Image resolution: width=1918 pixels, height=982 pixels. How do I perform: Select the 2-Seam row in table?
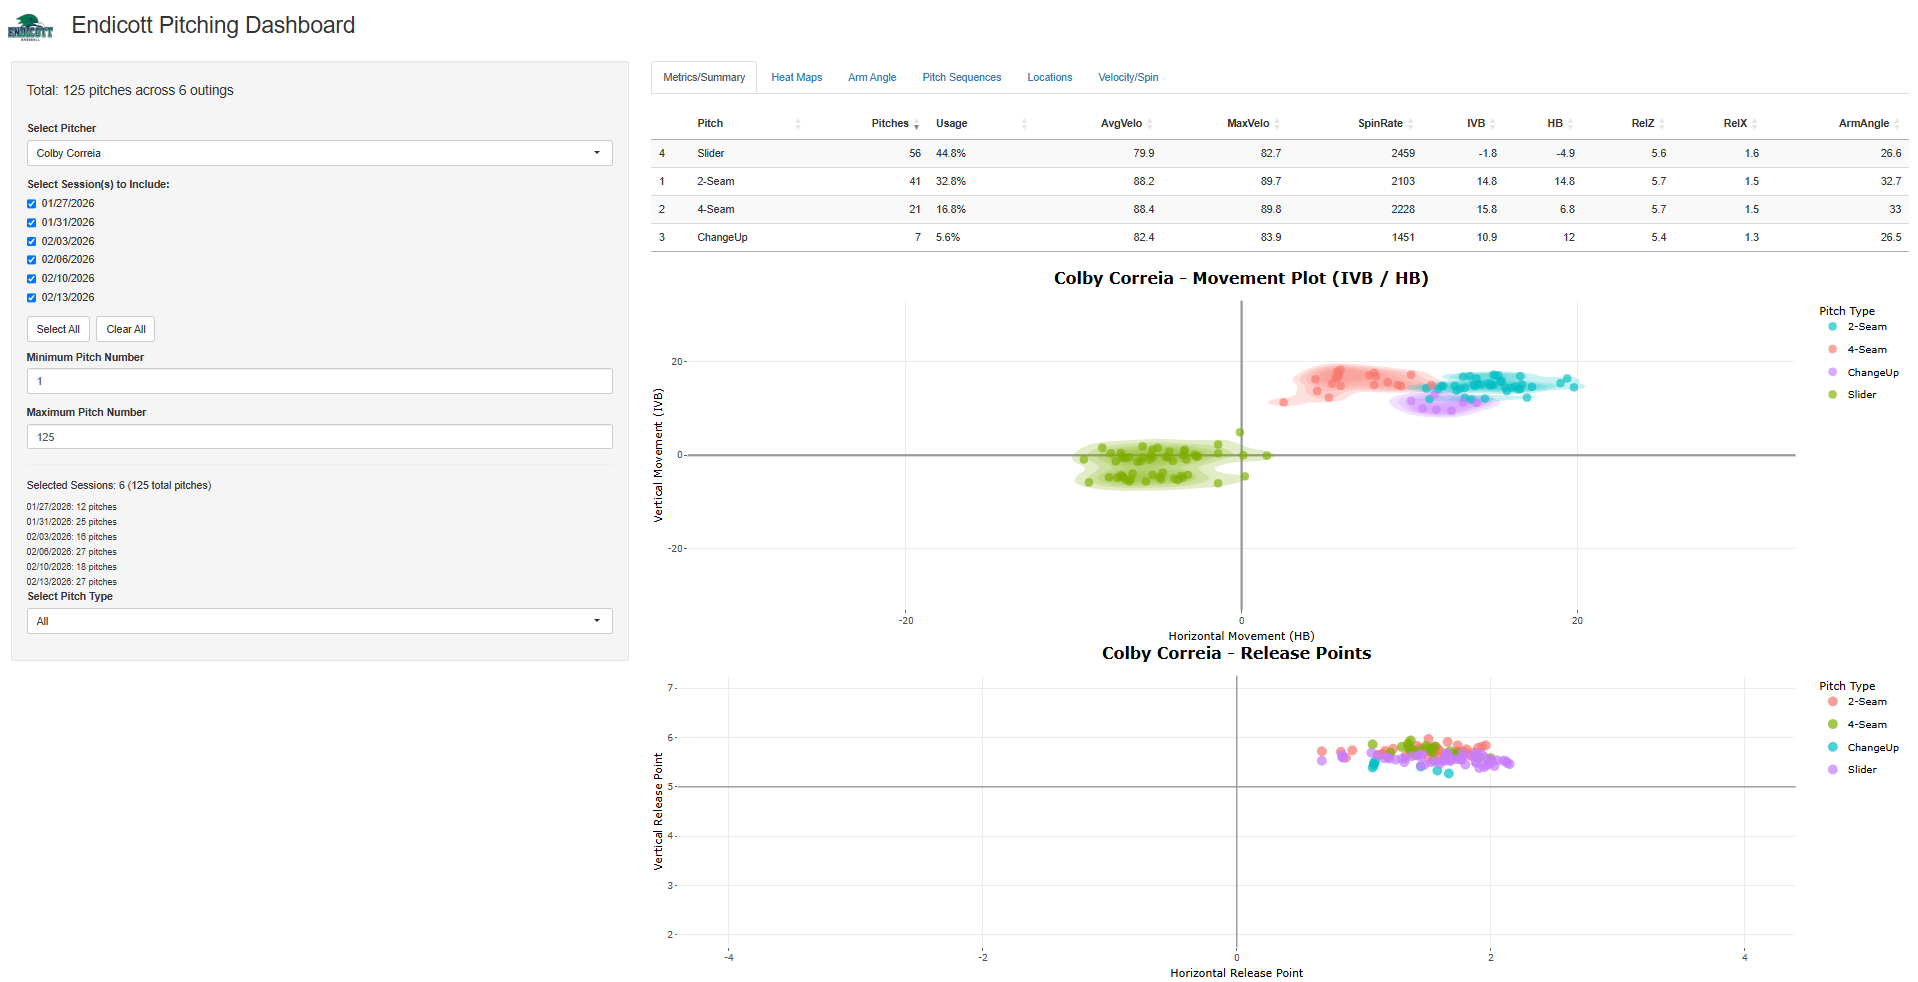pos(1279,181)
